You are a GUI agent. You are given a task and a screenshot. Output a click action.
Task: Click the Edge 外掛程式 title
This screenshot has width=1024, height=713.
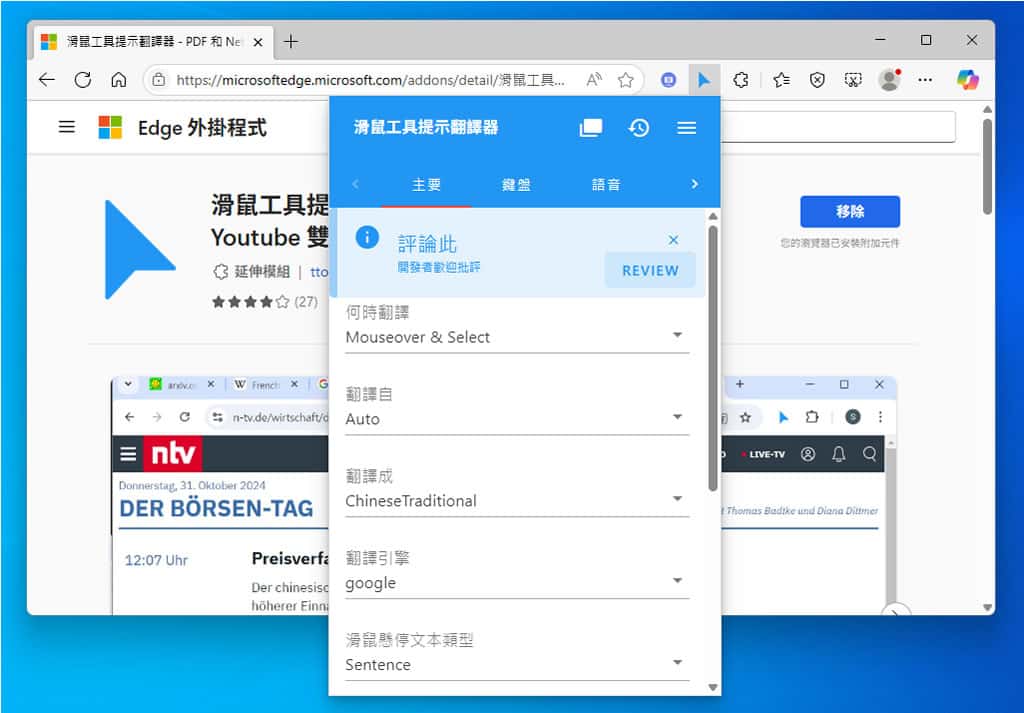tap(202, 127)
